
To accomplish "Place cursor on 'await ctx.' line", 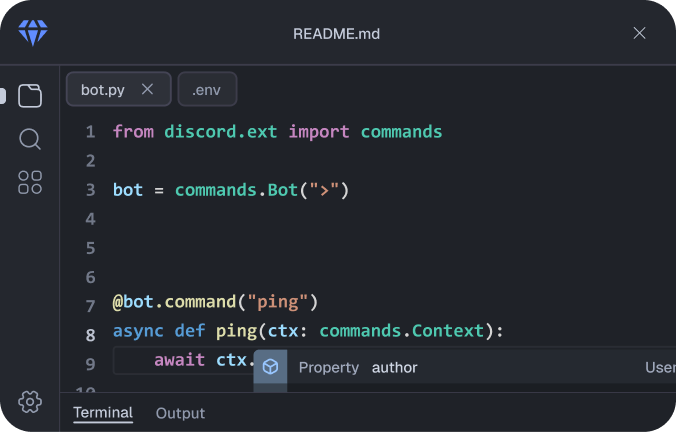I will click(205, 360).
